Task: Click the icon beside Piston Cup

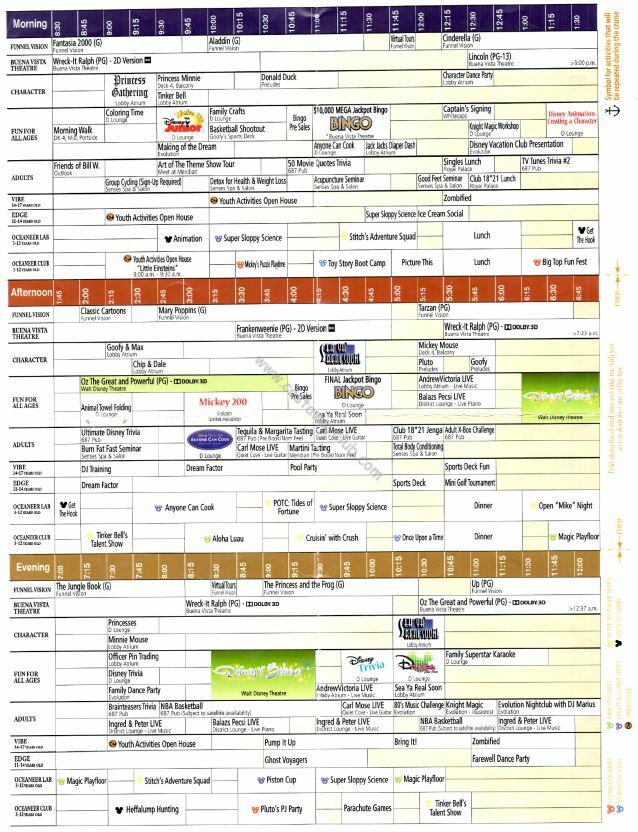Action: point(261,781)
